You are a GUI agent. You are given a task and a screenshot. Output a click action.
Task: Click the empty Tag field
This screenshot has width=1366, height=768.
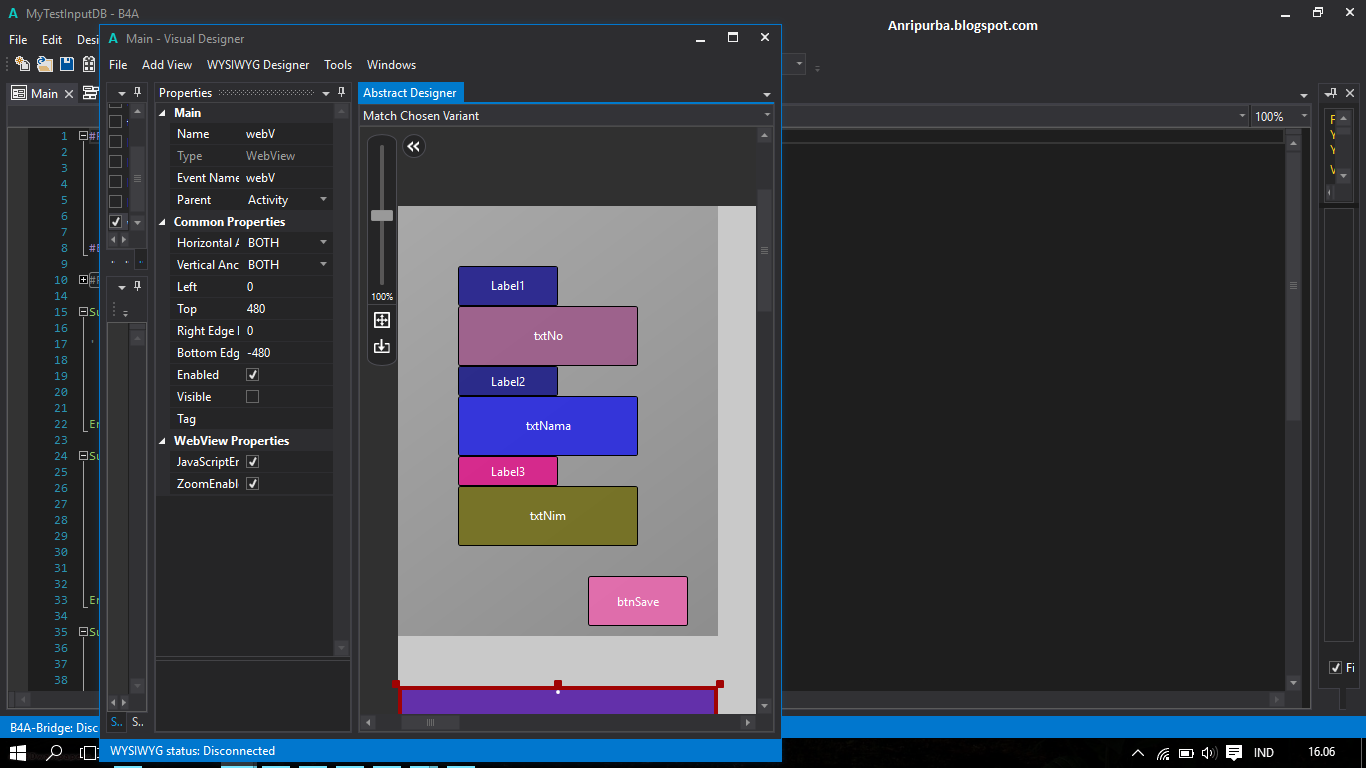click(287, 419)
